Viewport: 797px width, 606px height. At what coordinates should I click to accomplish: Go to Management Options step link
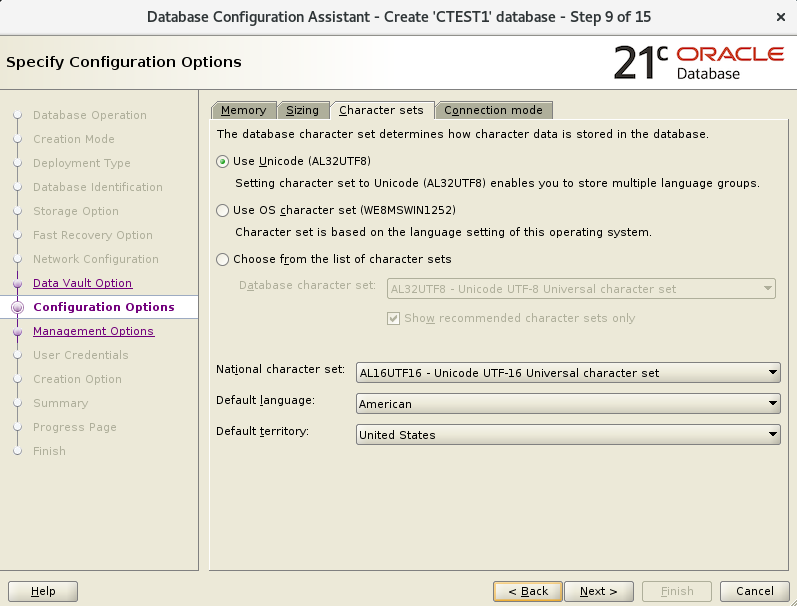[x=94, y=331]
